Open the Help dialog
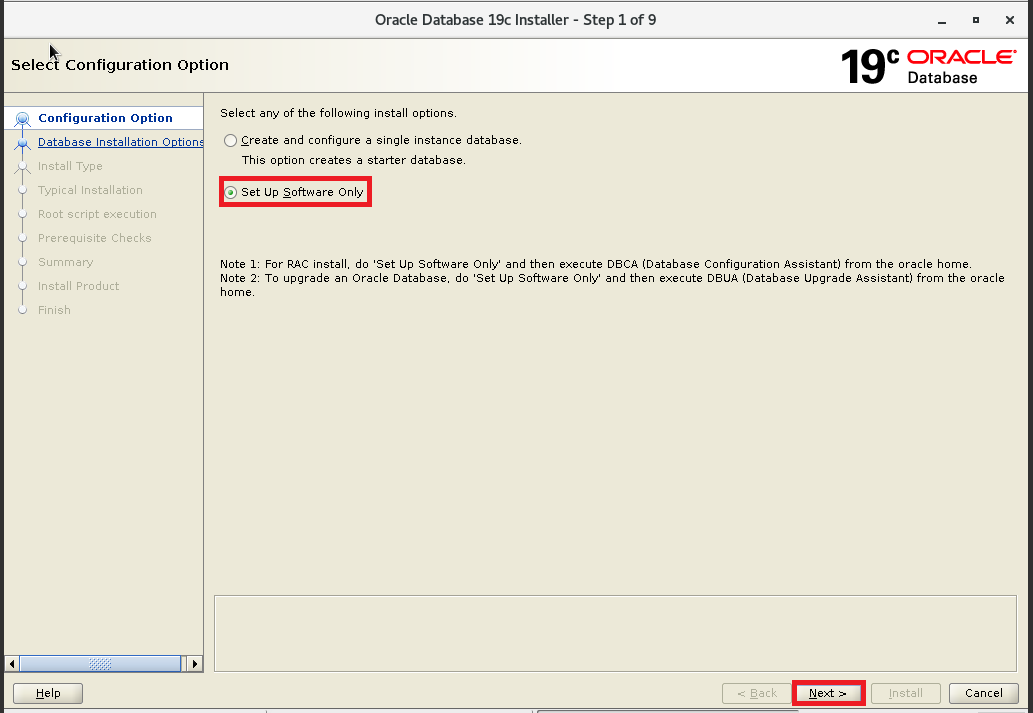Screen dimensions: 1033x713 (x=48, y=693)
